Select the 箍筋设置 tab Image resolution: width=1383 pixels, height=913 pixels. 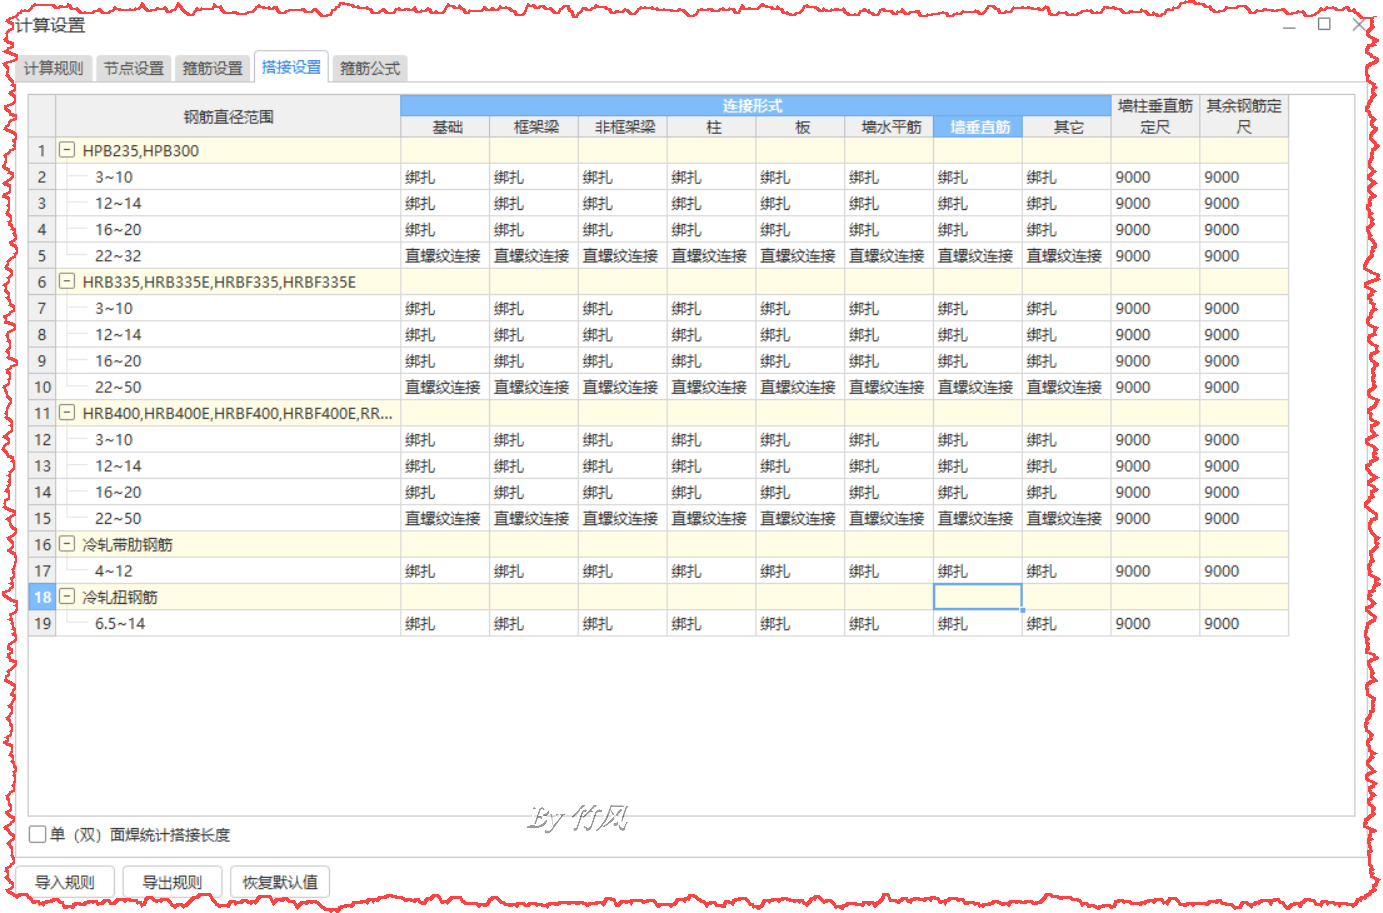pyautogui.click(x=213, y=68)
